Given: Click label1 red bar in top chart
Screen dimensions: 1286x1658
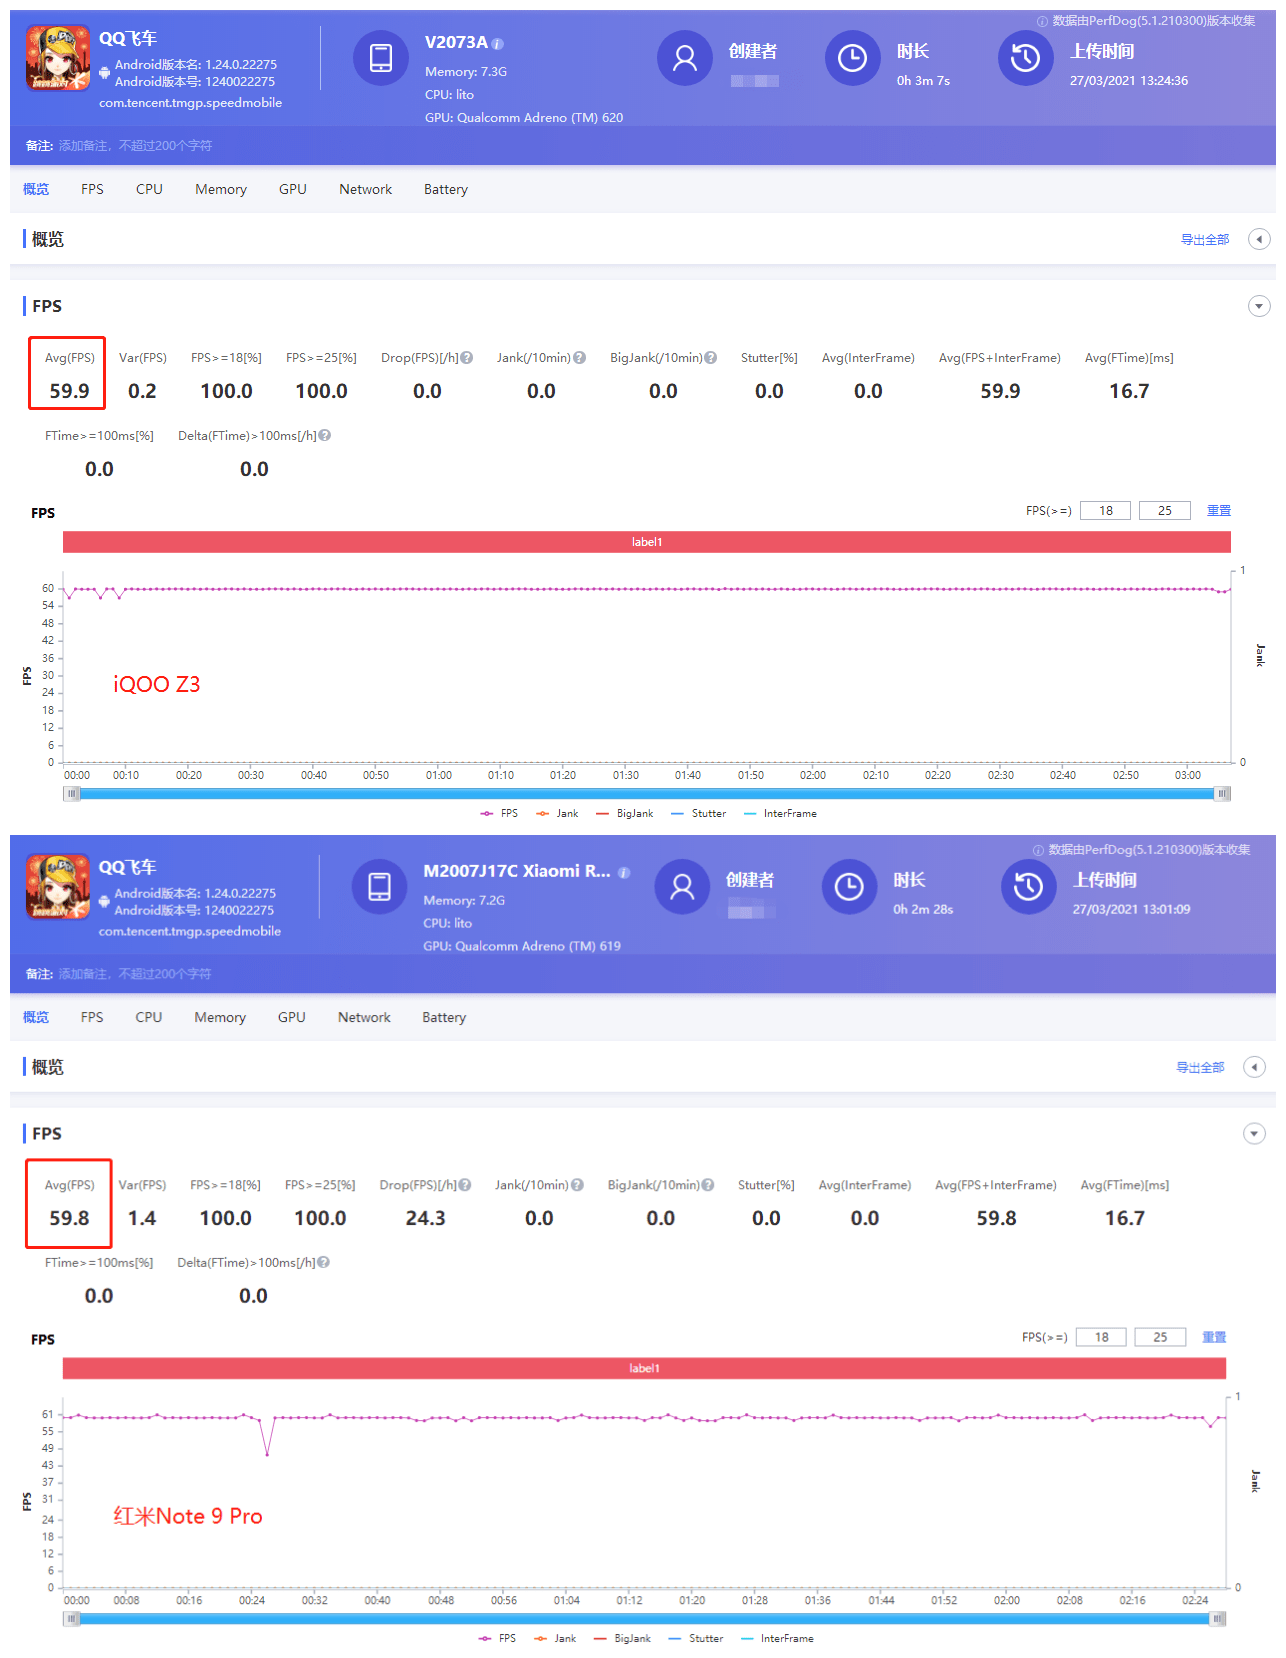Looking at the screenshot, I should coord(647,542).
